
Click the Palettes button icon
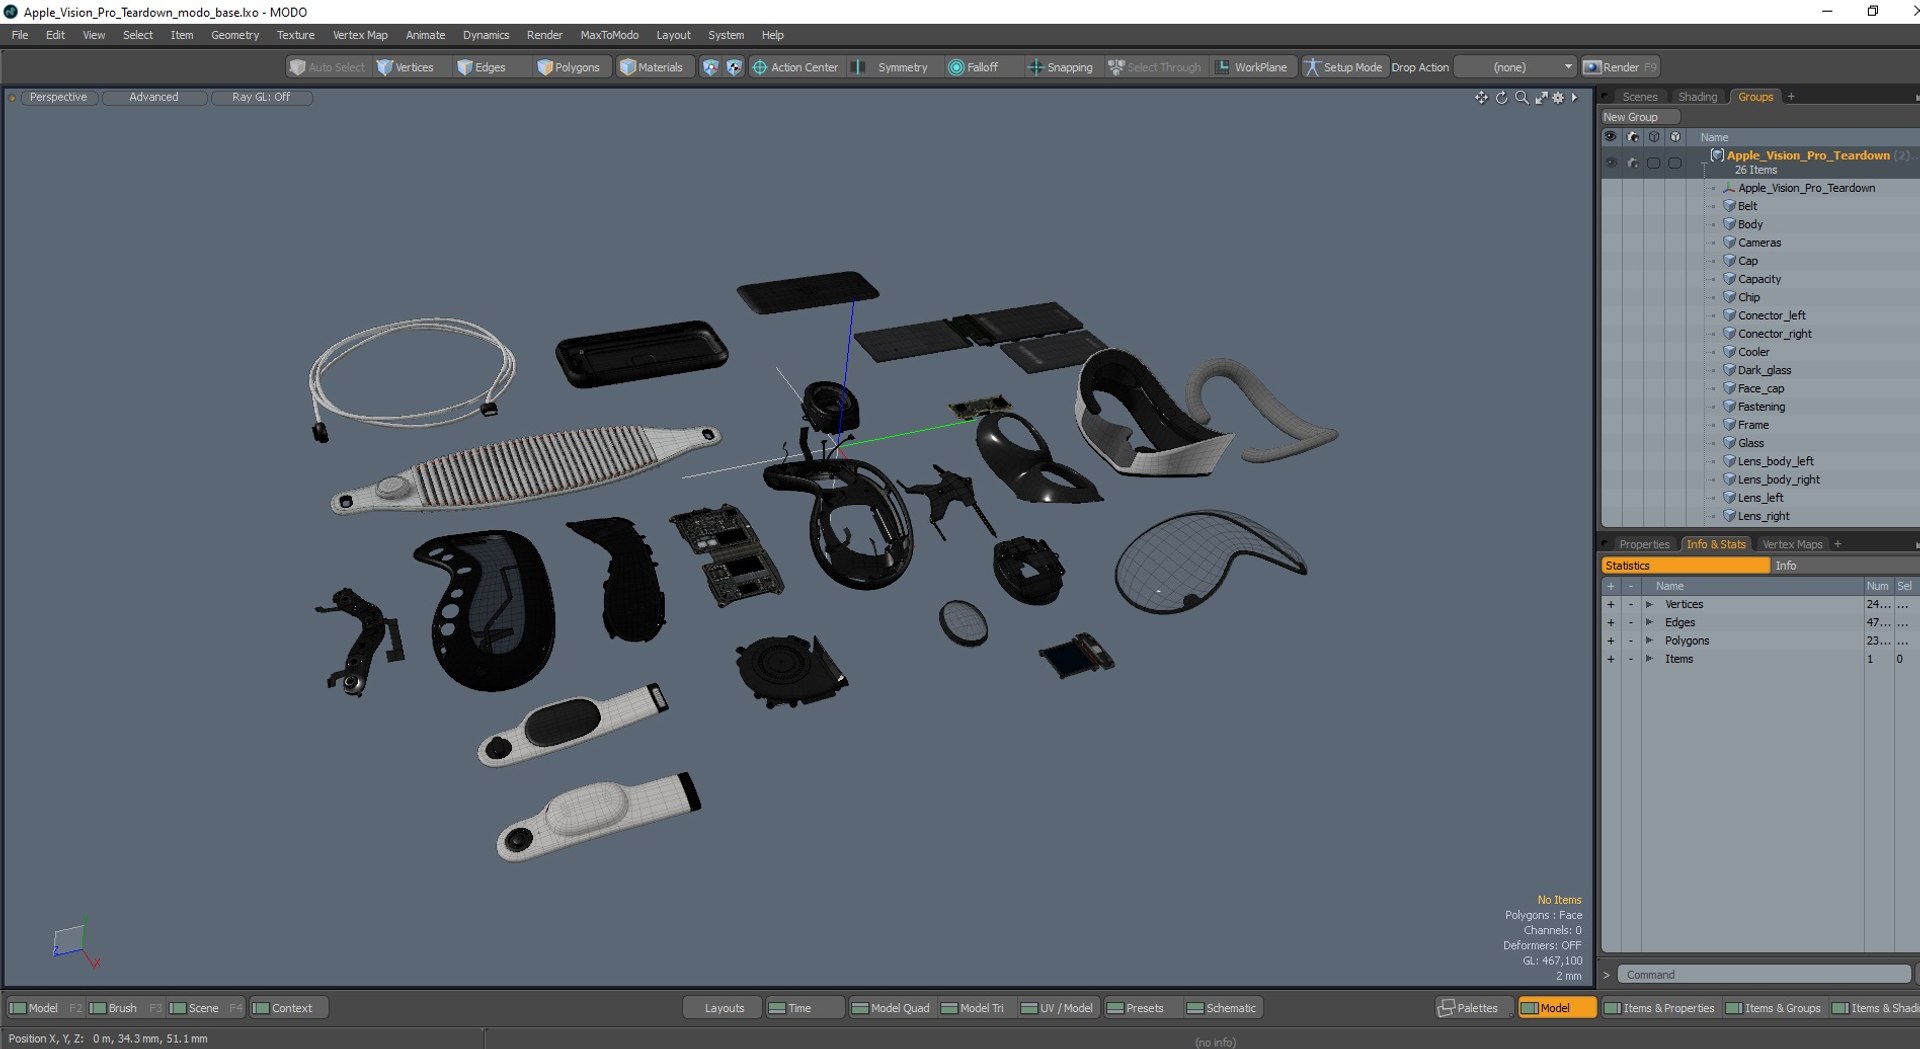(1446, 1008)
